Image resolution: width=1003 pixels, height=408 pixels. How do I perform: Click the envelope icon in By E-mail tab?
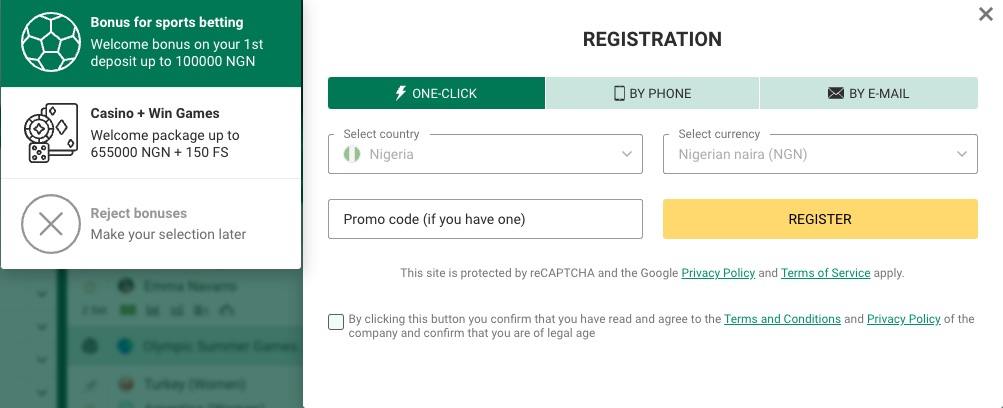(x=835, y=93)
